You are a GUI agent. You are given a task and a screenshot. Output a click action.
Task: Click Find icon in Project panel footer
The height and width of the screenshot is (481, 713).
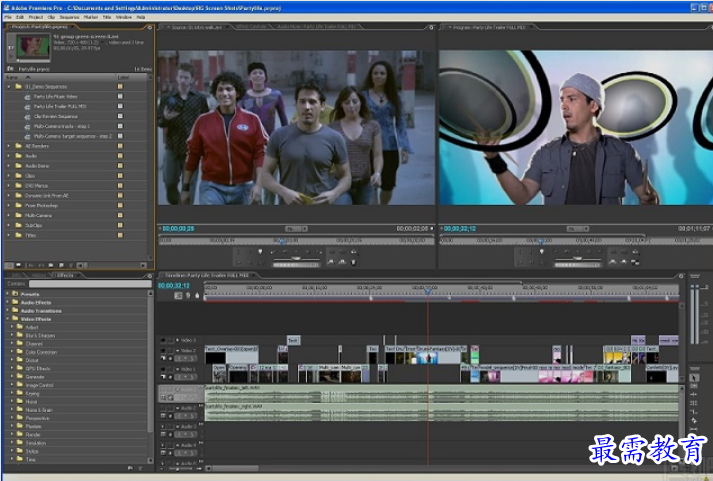click(41, 265)
